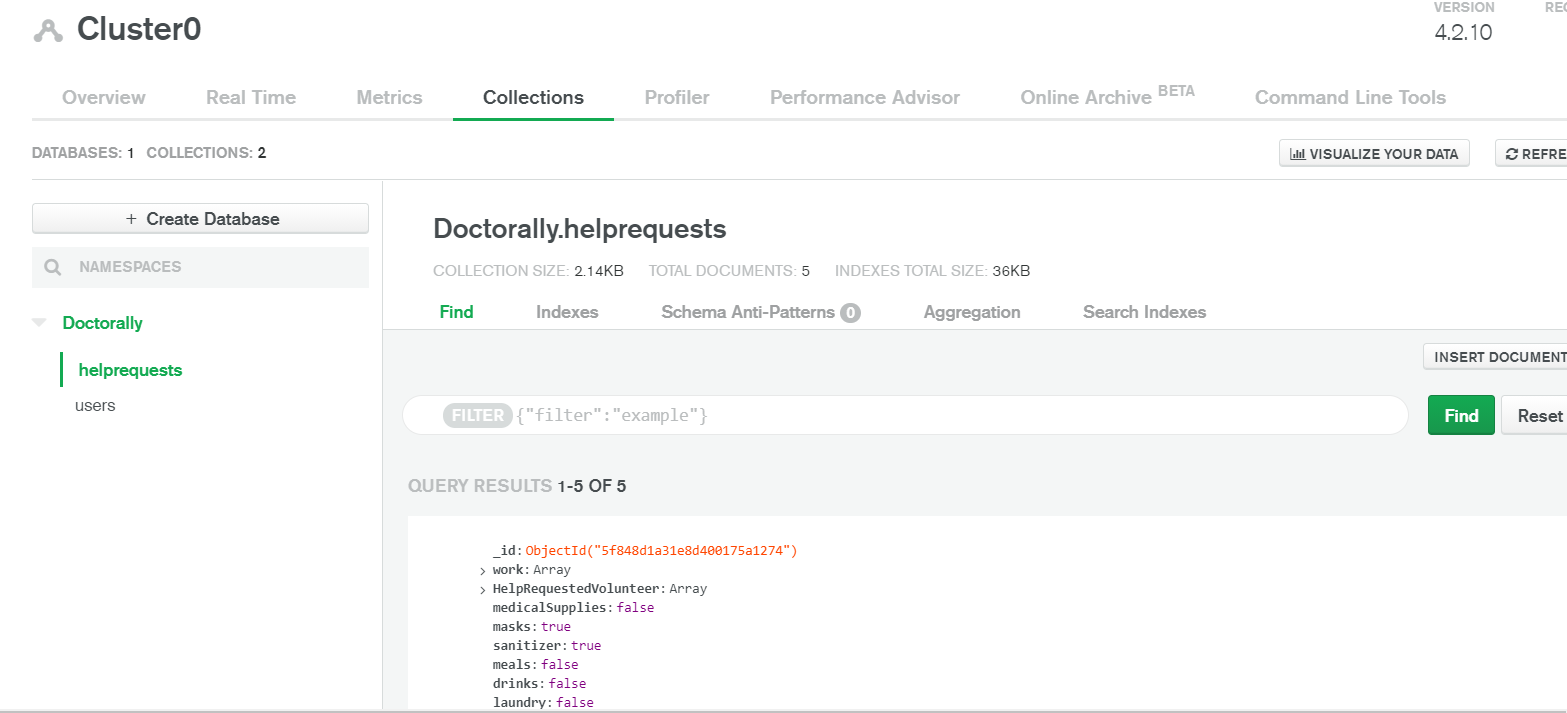Select the users collection
Image resolution: width=1567 pixels, height=713 pixels.
pyautogui.click(x=95, y=406)
